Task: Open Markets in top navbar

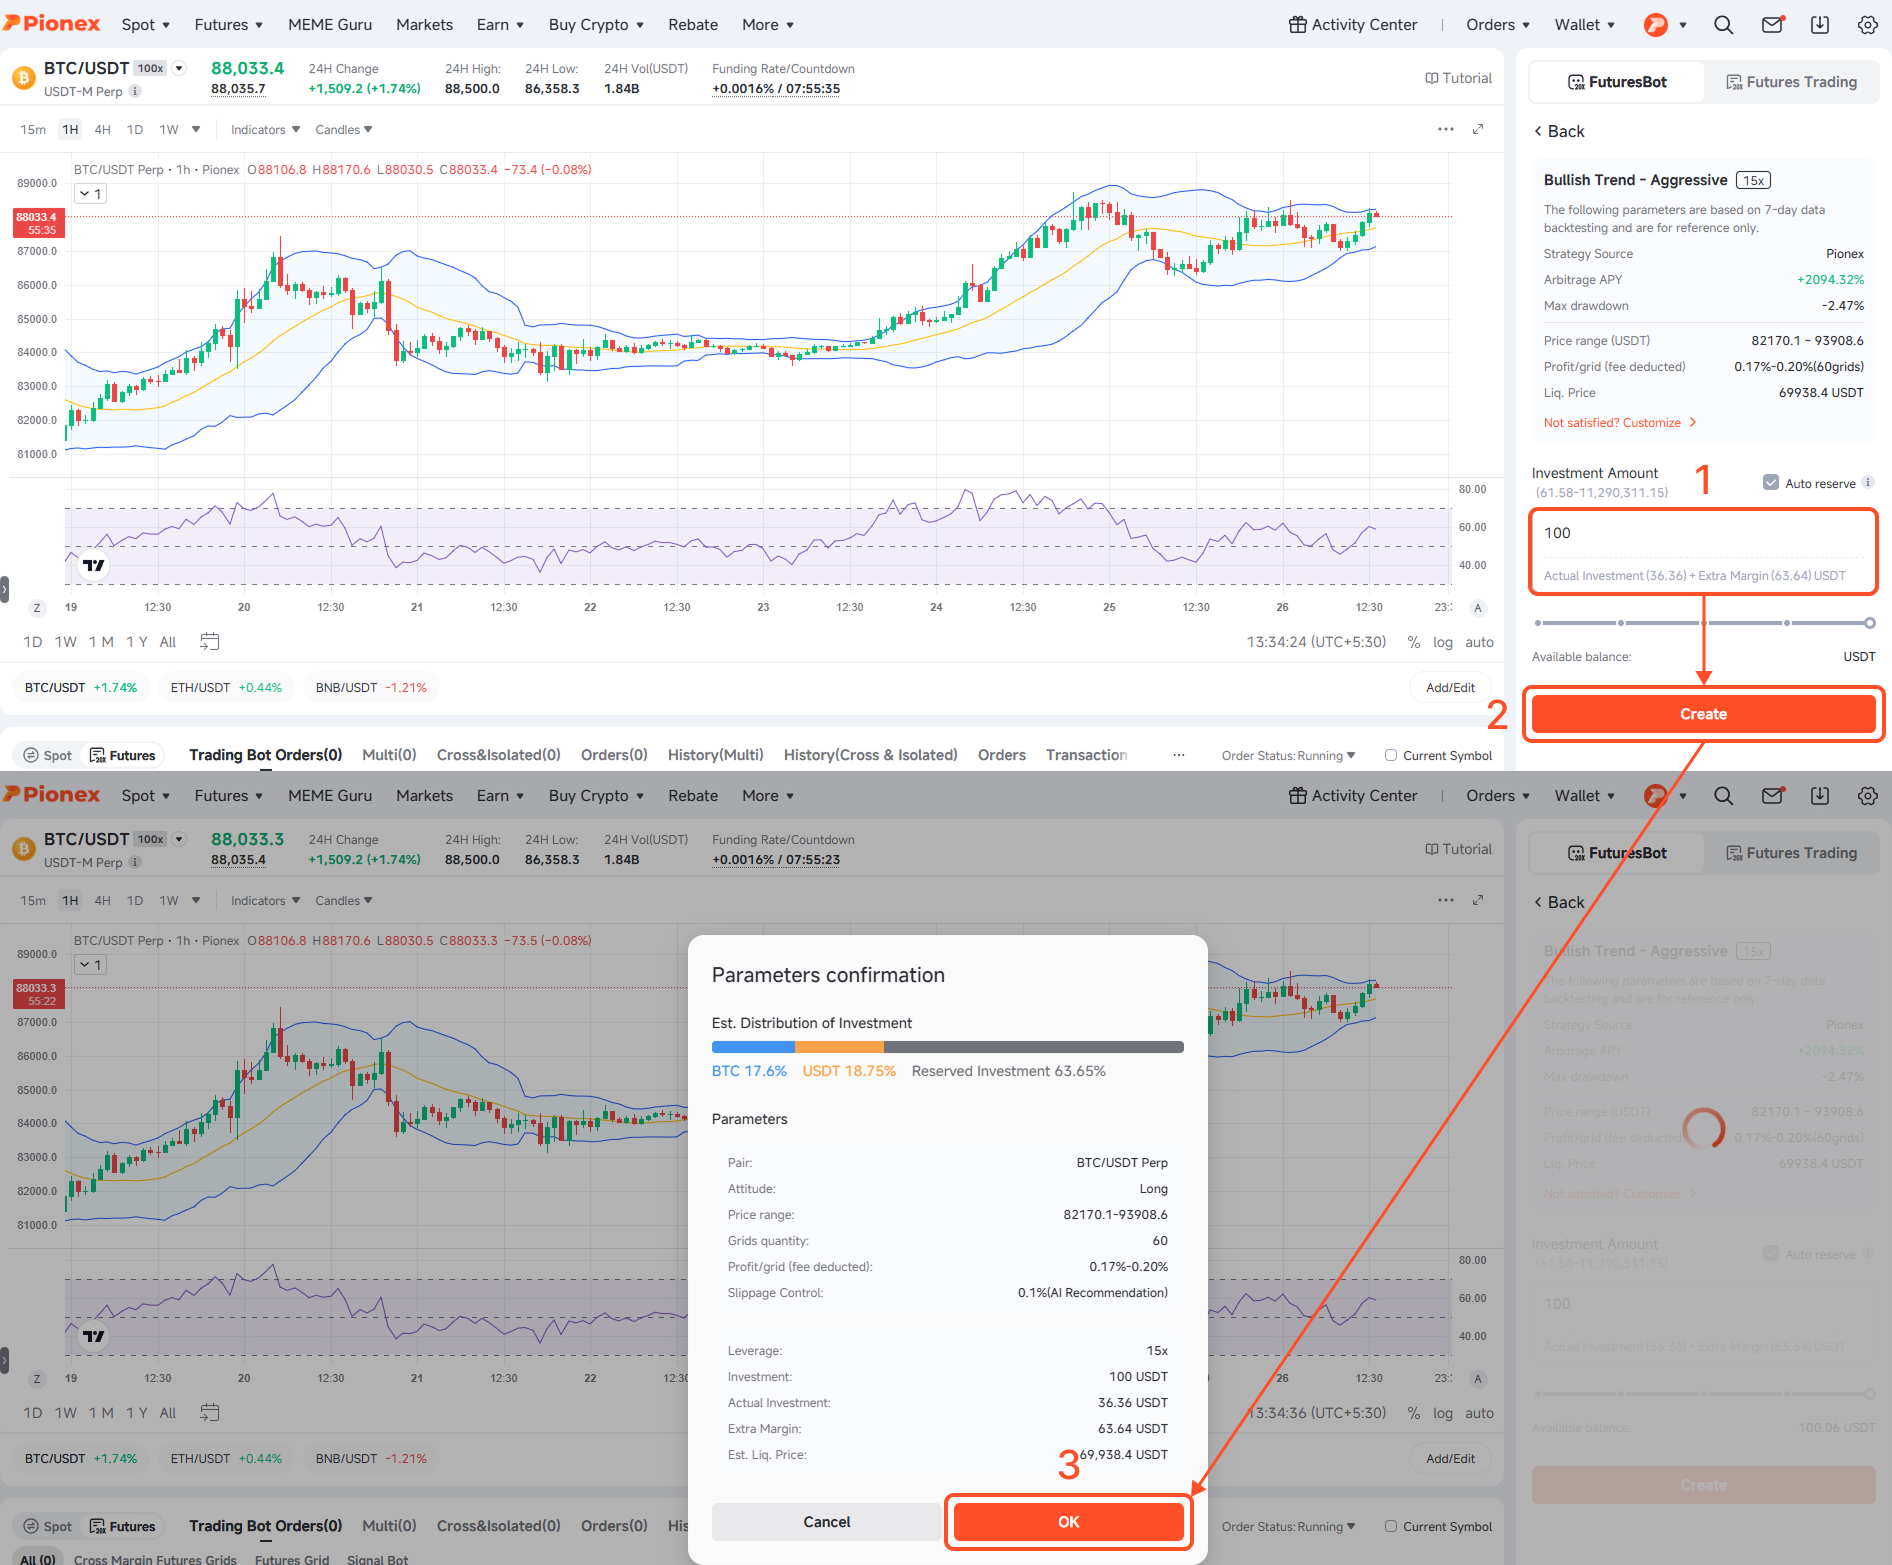Action: click(x=424, y=25)
